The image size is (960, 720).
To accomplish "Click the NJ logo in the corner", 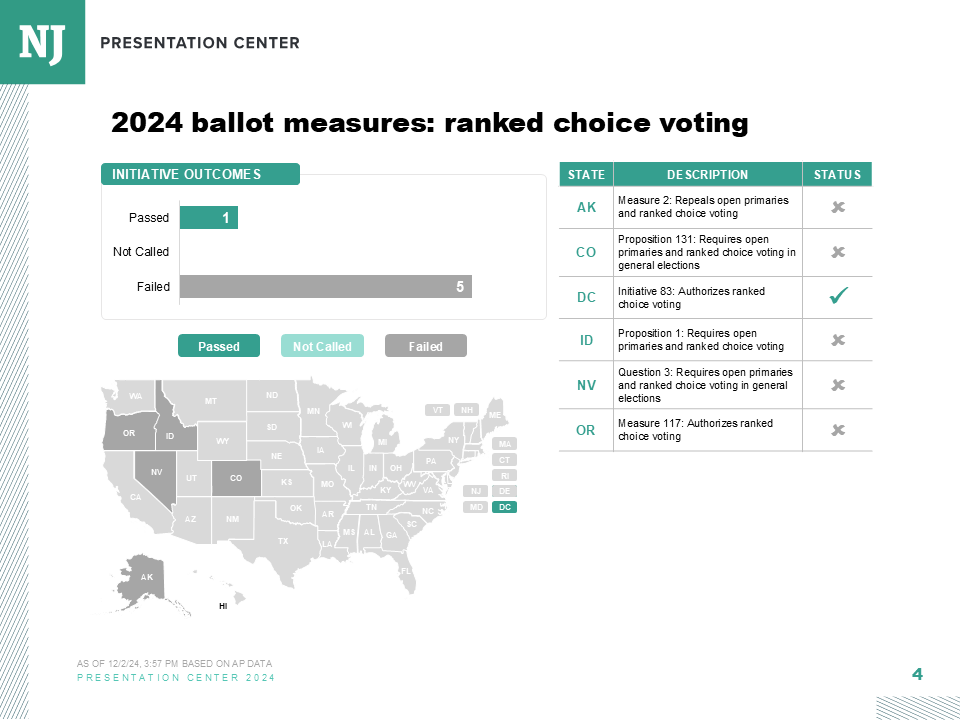I will click(42, 42).
